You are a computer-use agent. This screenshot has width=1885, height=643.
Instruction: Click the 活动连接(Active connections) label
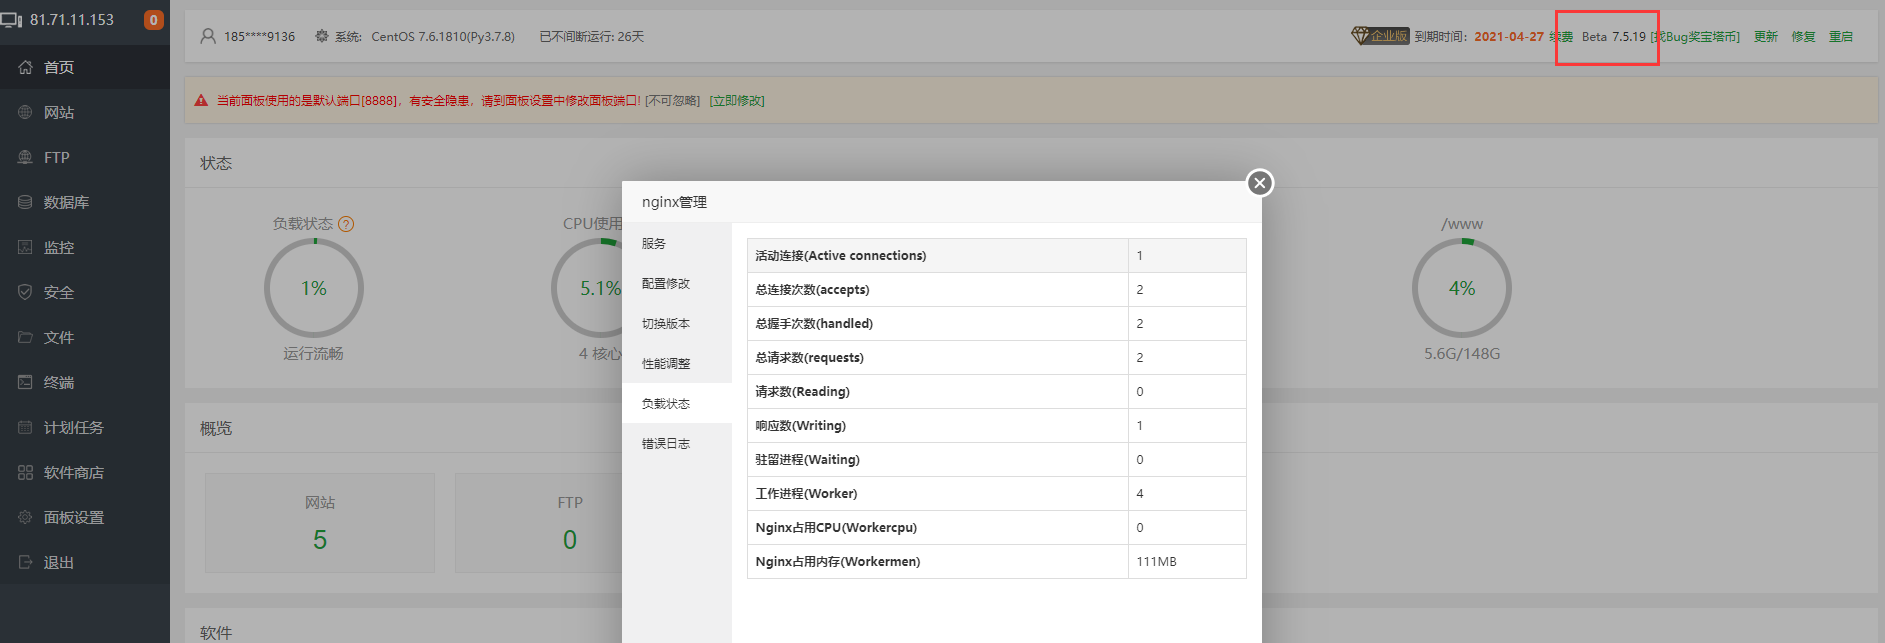click(841, 255)
